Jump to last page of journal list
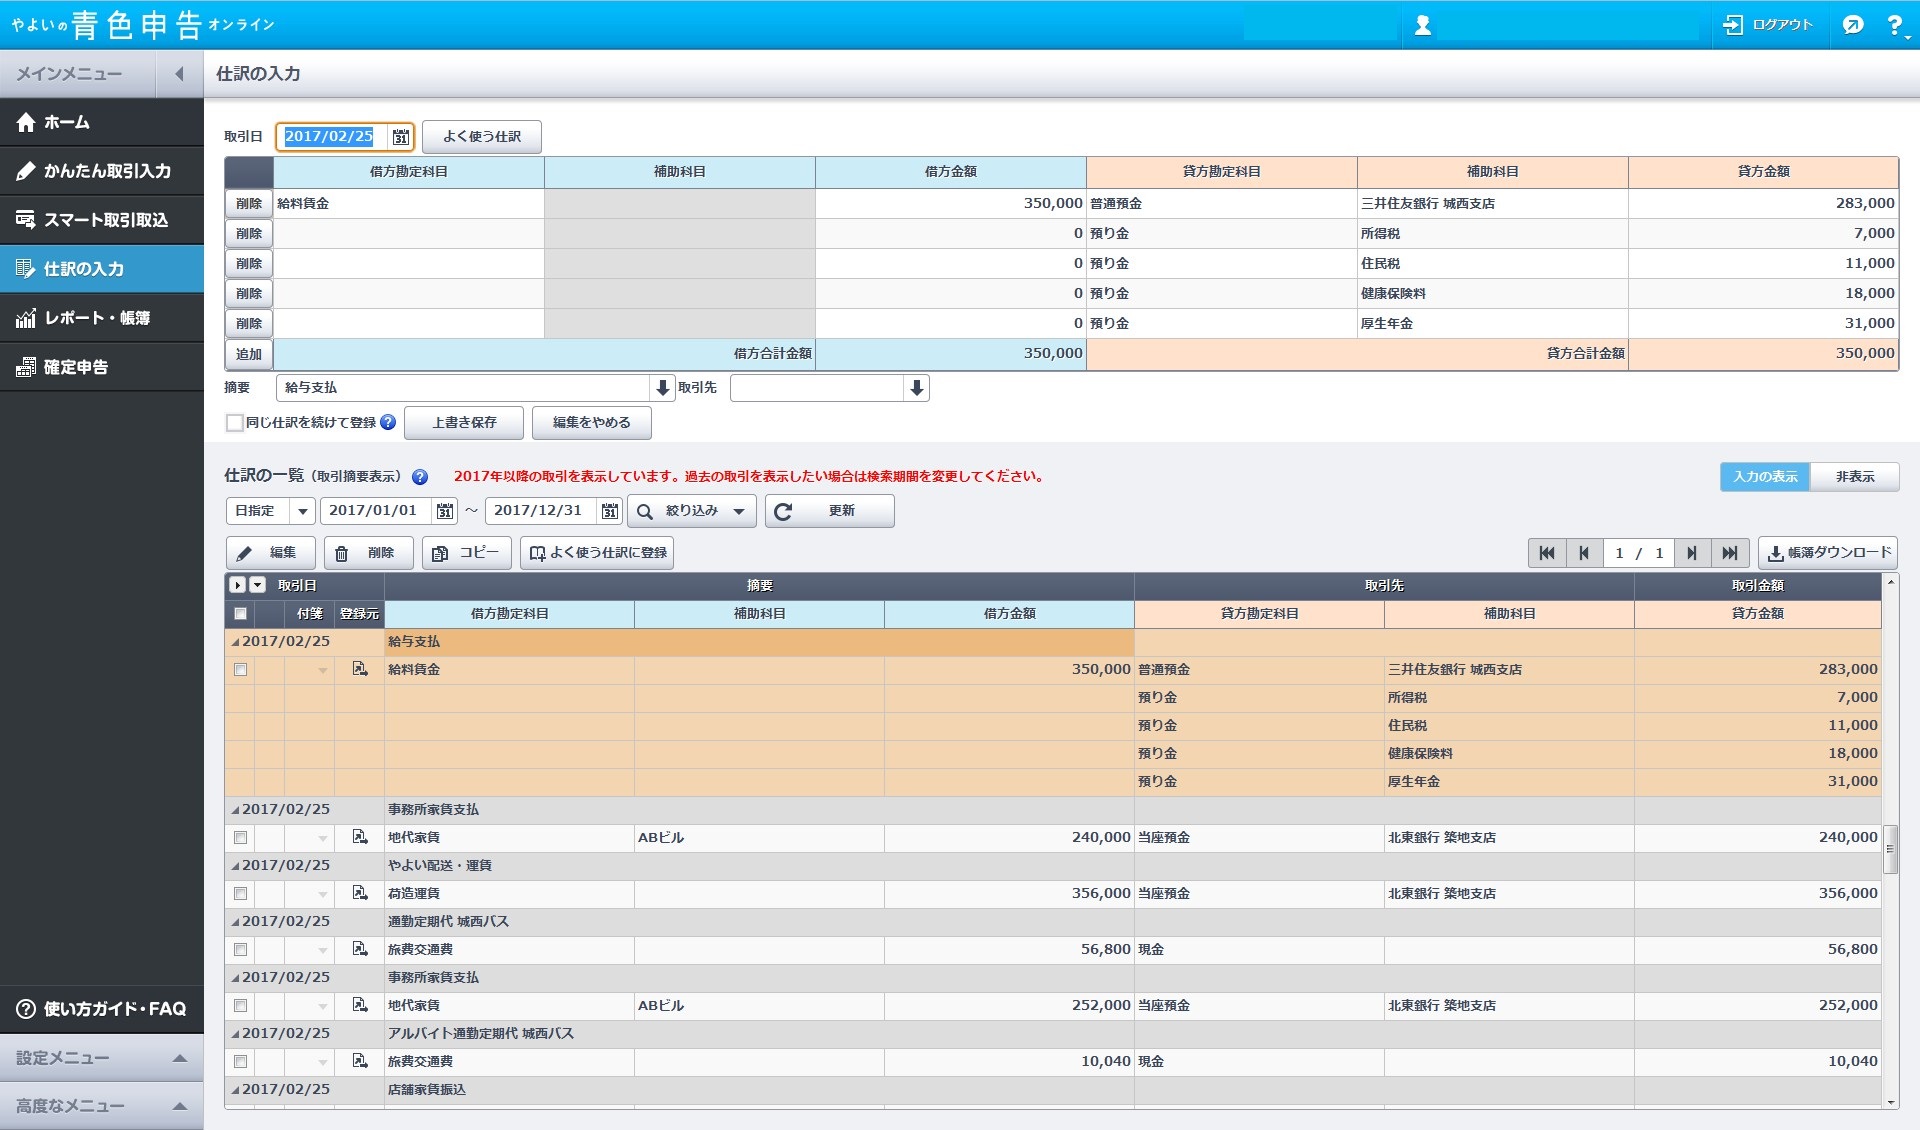The image size is (1920, 1130). 1730,553
